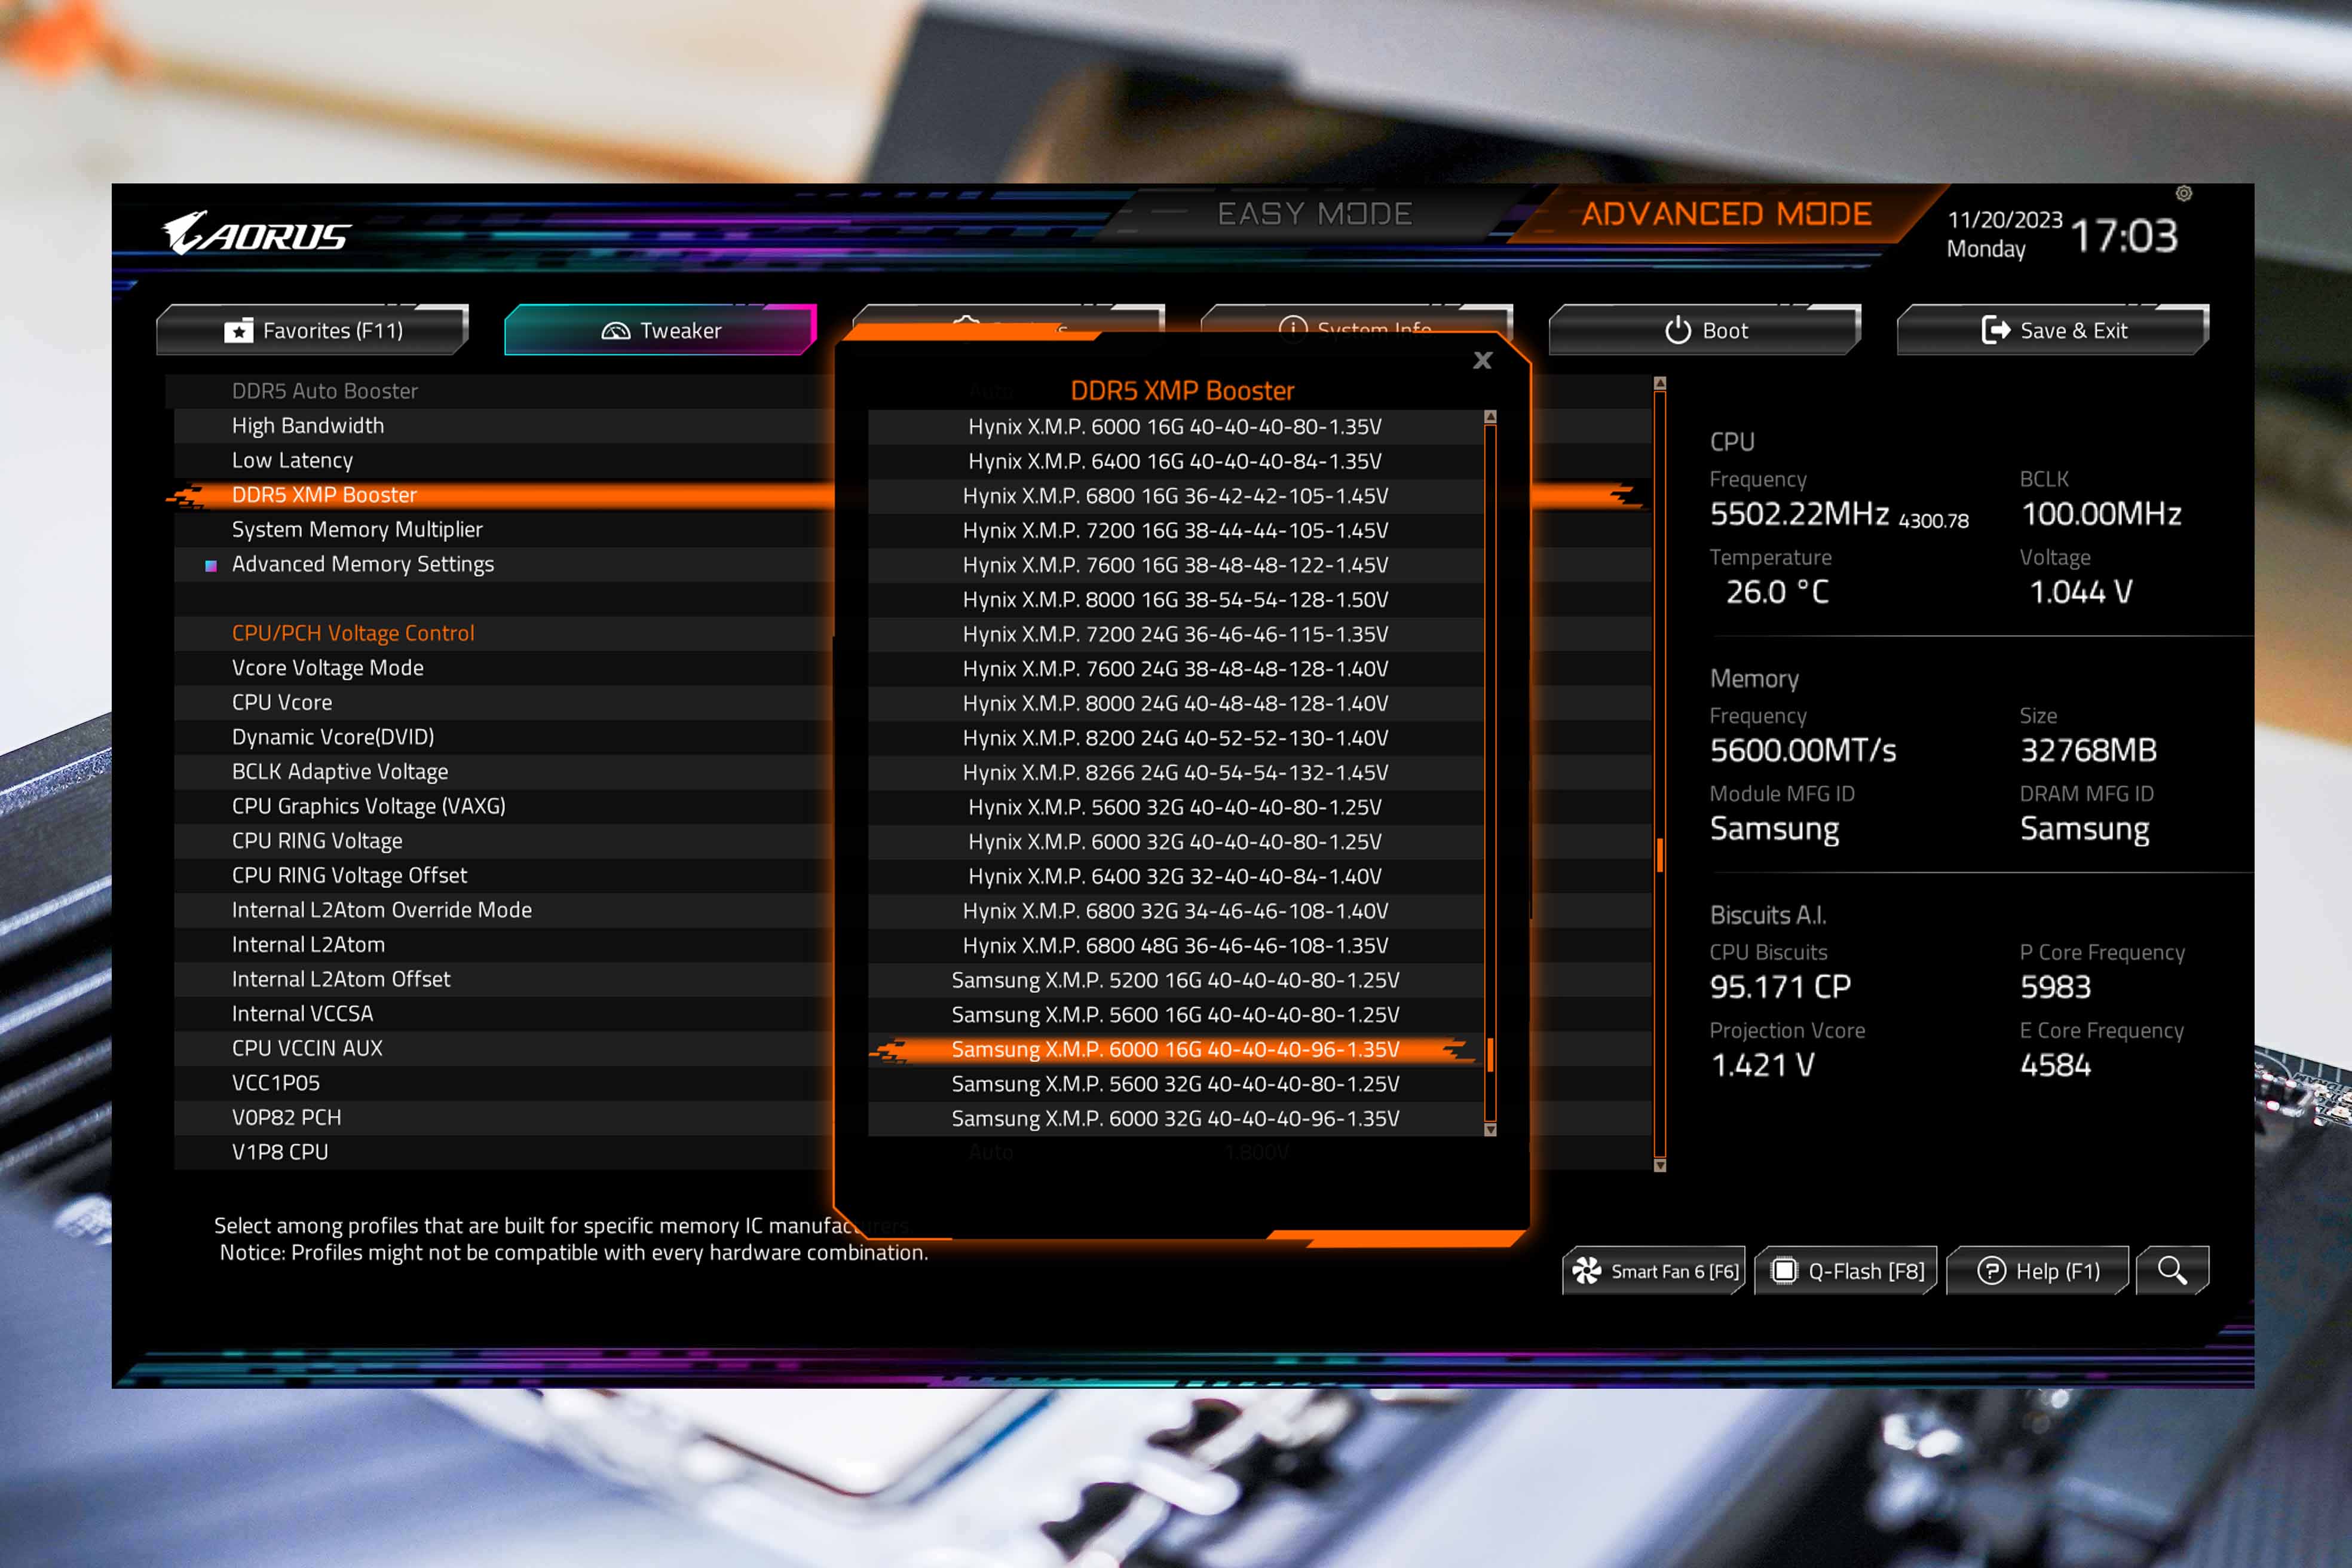Select Hynix X.M.P. 8200 24G 40-52-52-130-1.40V
The image size is (2352, 1568).
[1175, 738]
